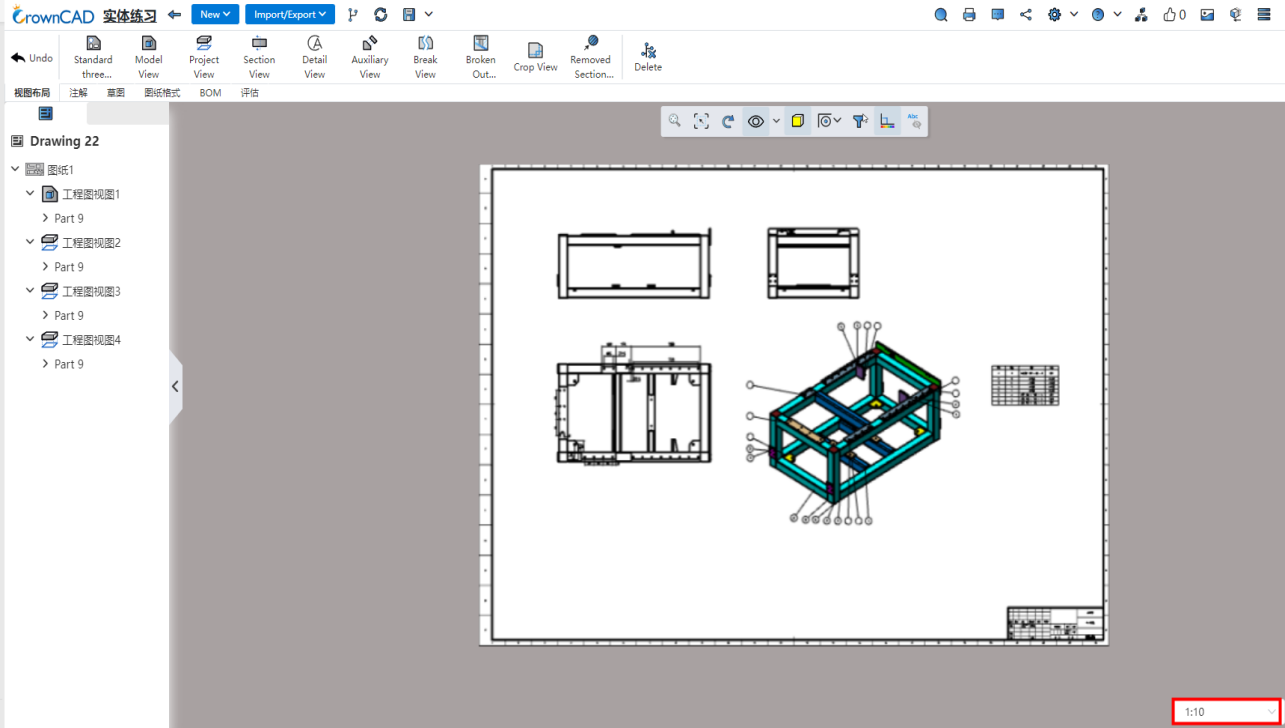Click the Delete tool

(x=648, y=58)
